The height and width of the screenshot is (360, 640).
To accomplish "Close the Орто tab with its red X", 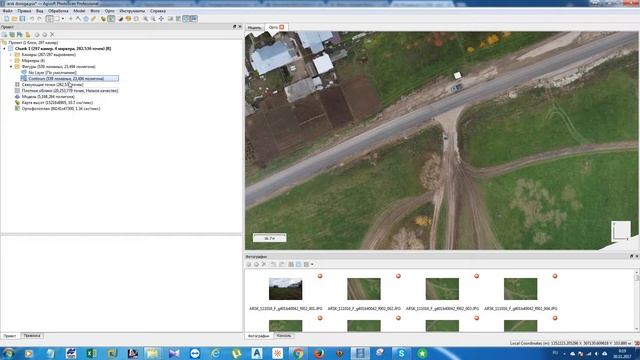I will tap(282, 27).
